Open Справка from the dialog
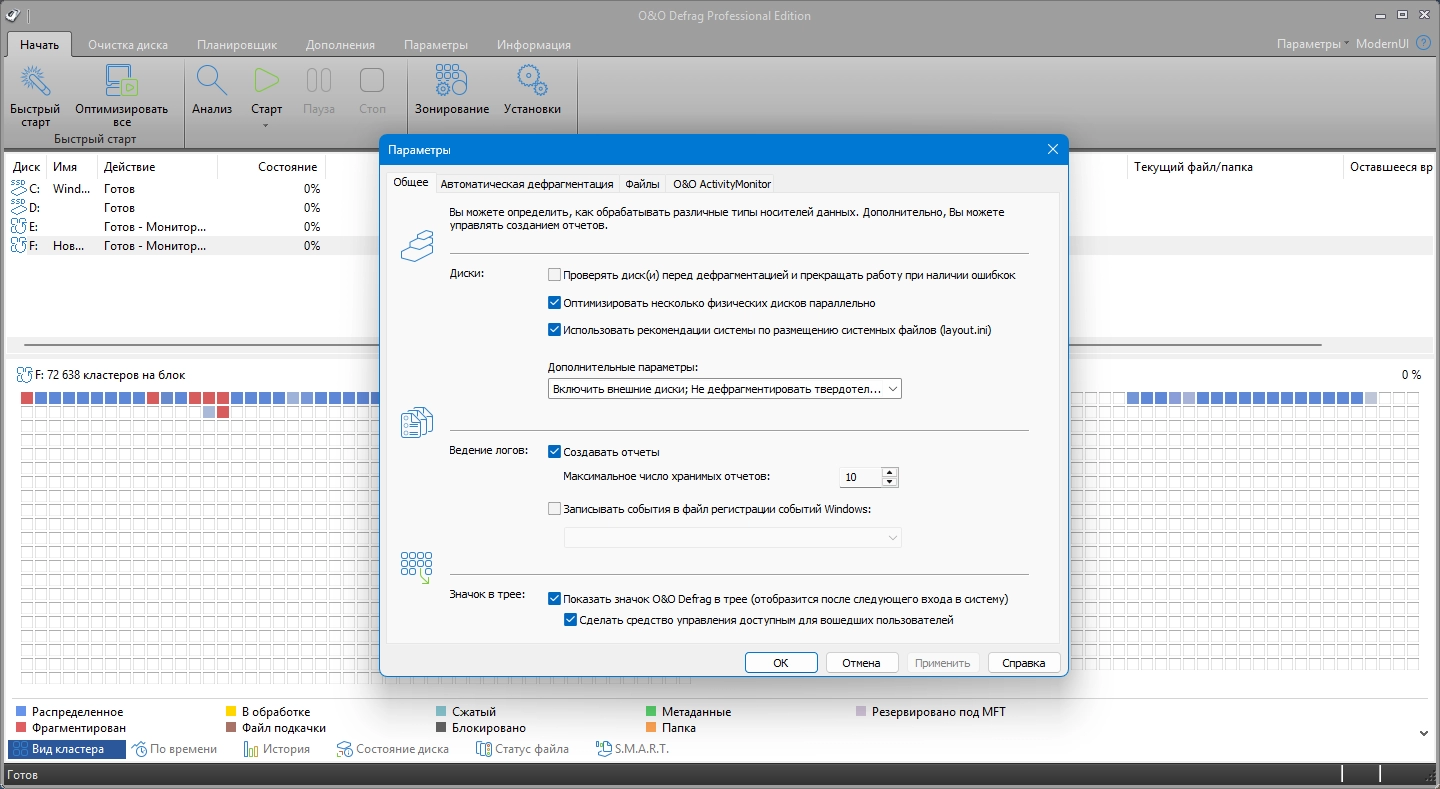The height and width of the screenshot is (789, 1440). 1024,662
